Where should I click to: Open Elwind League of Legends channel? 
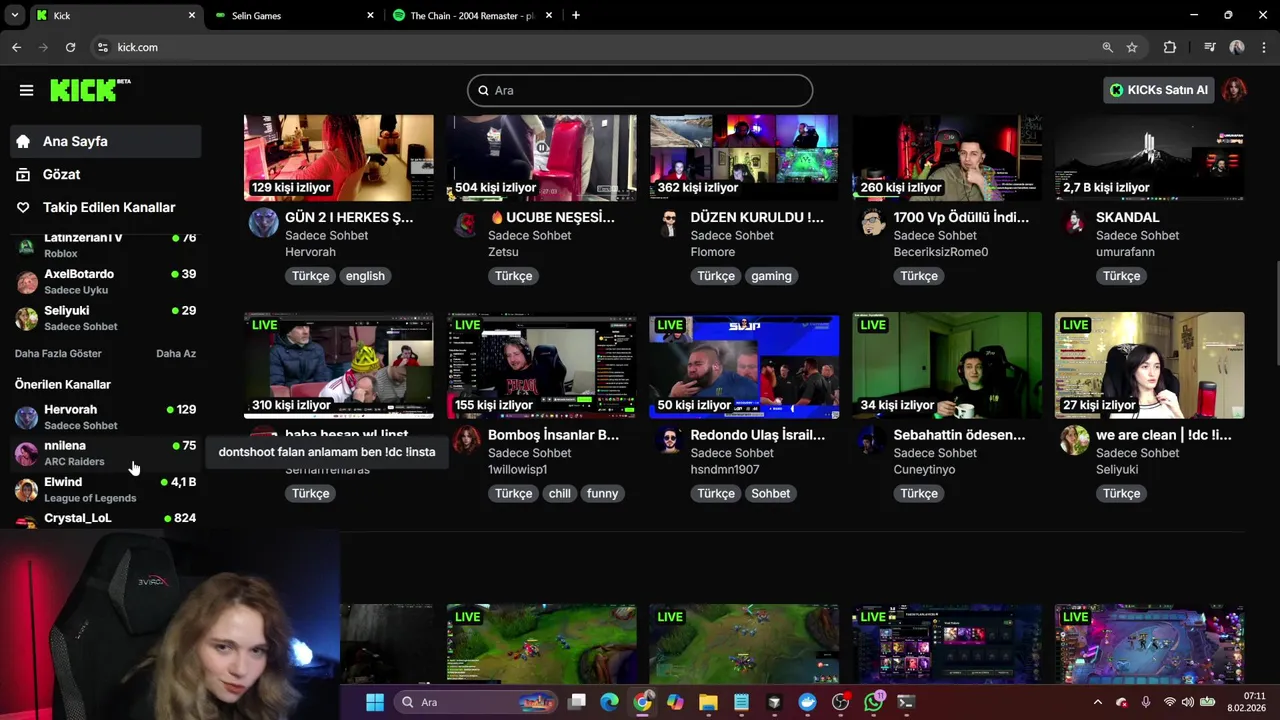point(106,489)
